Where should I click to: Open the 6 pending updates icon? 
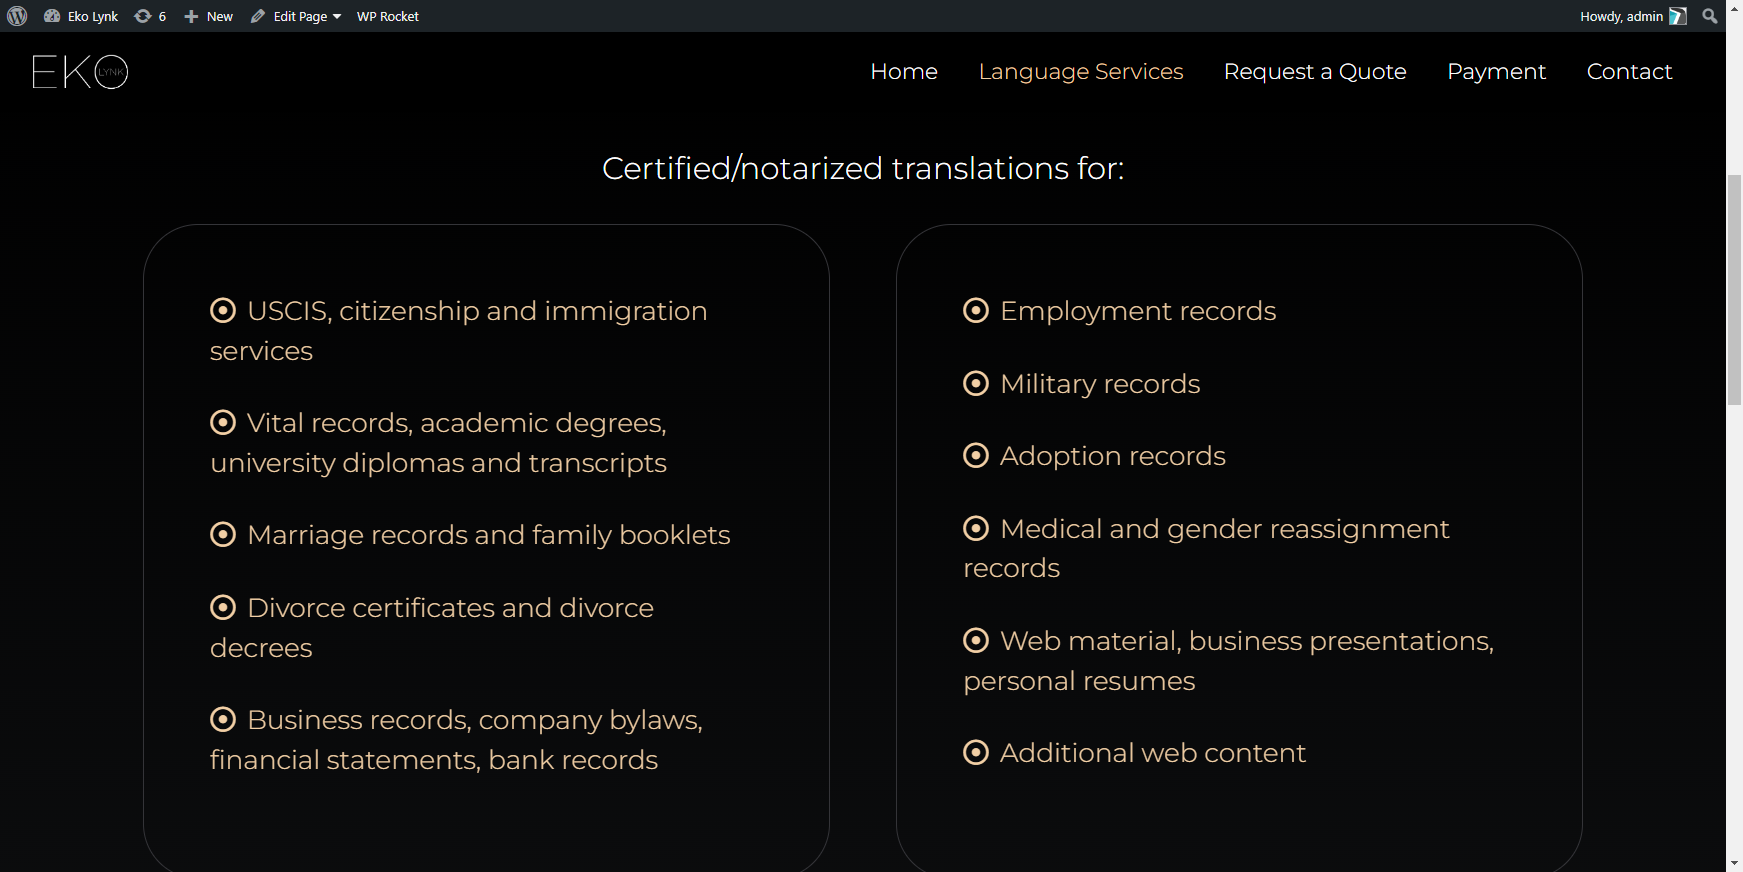[150, 16]
